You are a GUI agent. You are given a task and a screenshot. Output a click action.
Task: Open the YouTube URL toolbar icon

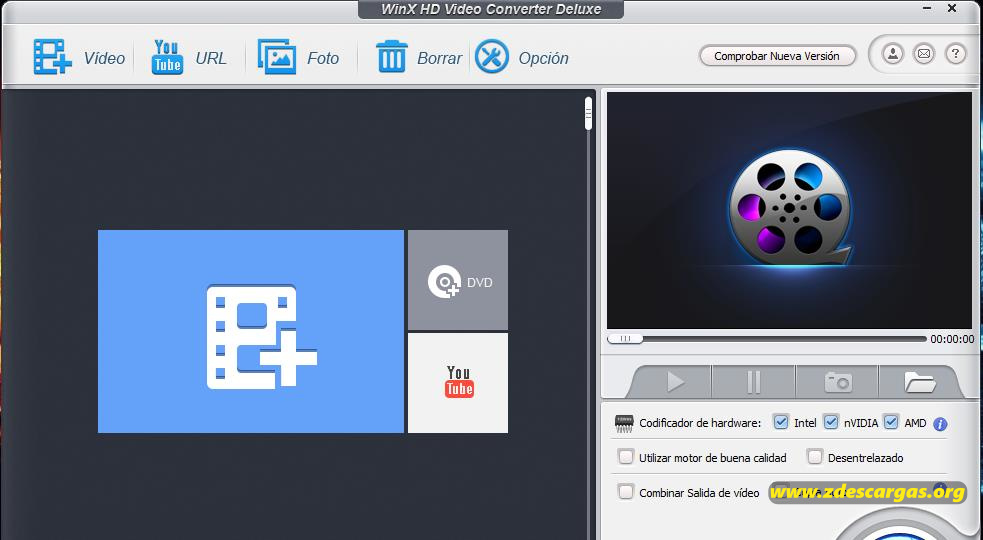[167, 57]
